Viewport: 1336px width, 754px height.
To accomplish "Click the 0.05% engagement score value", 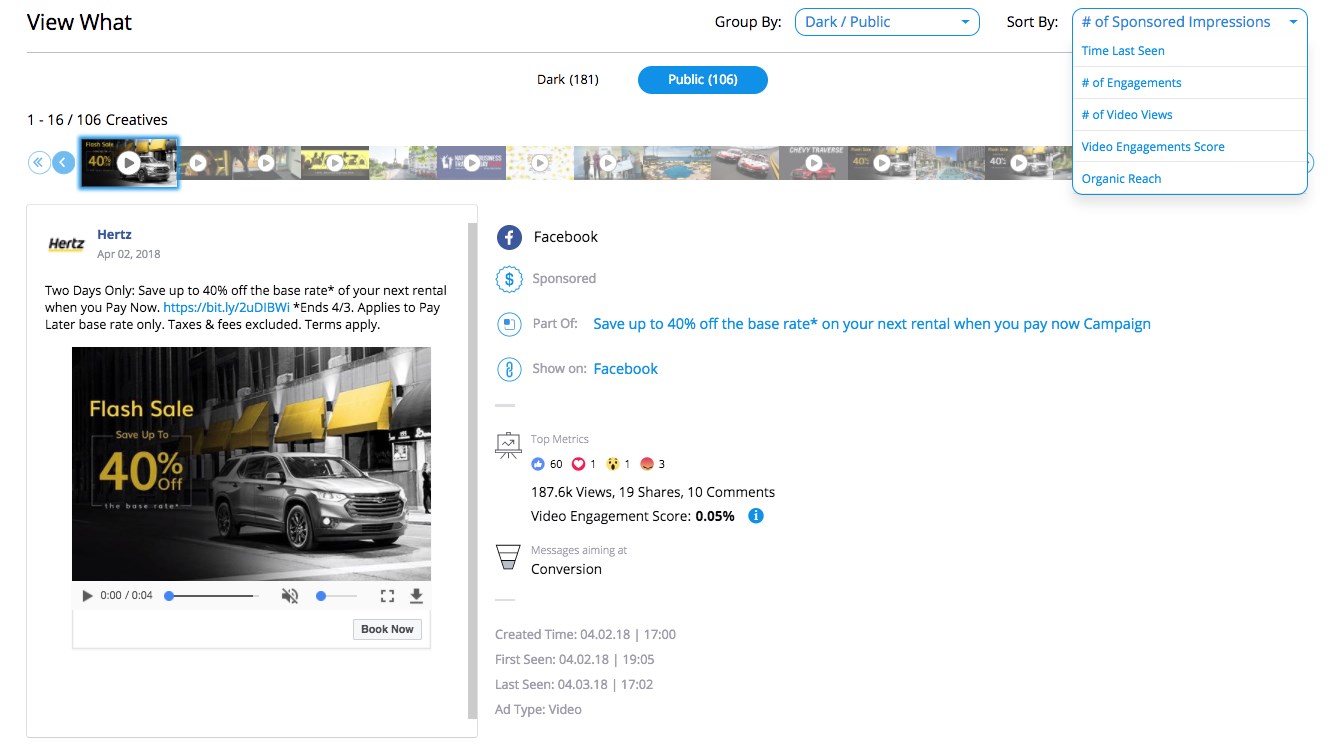I will pos(714,516).
